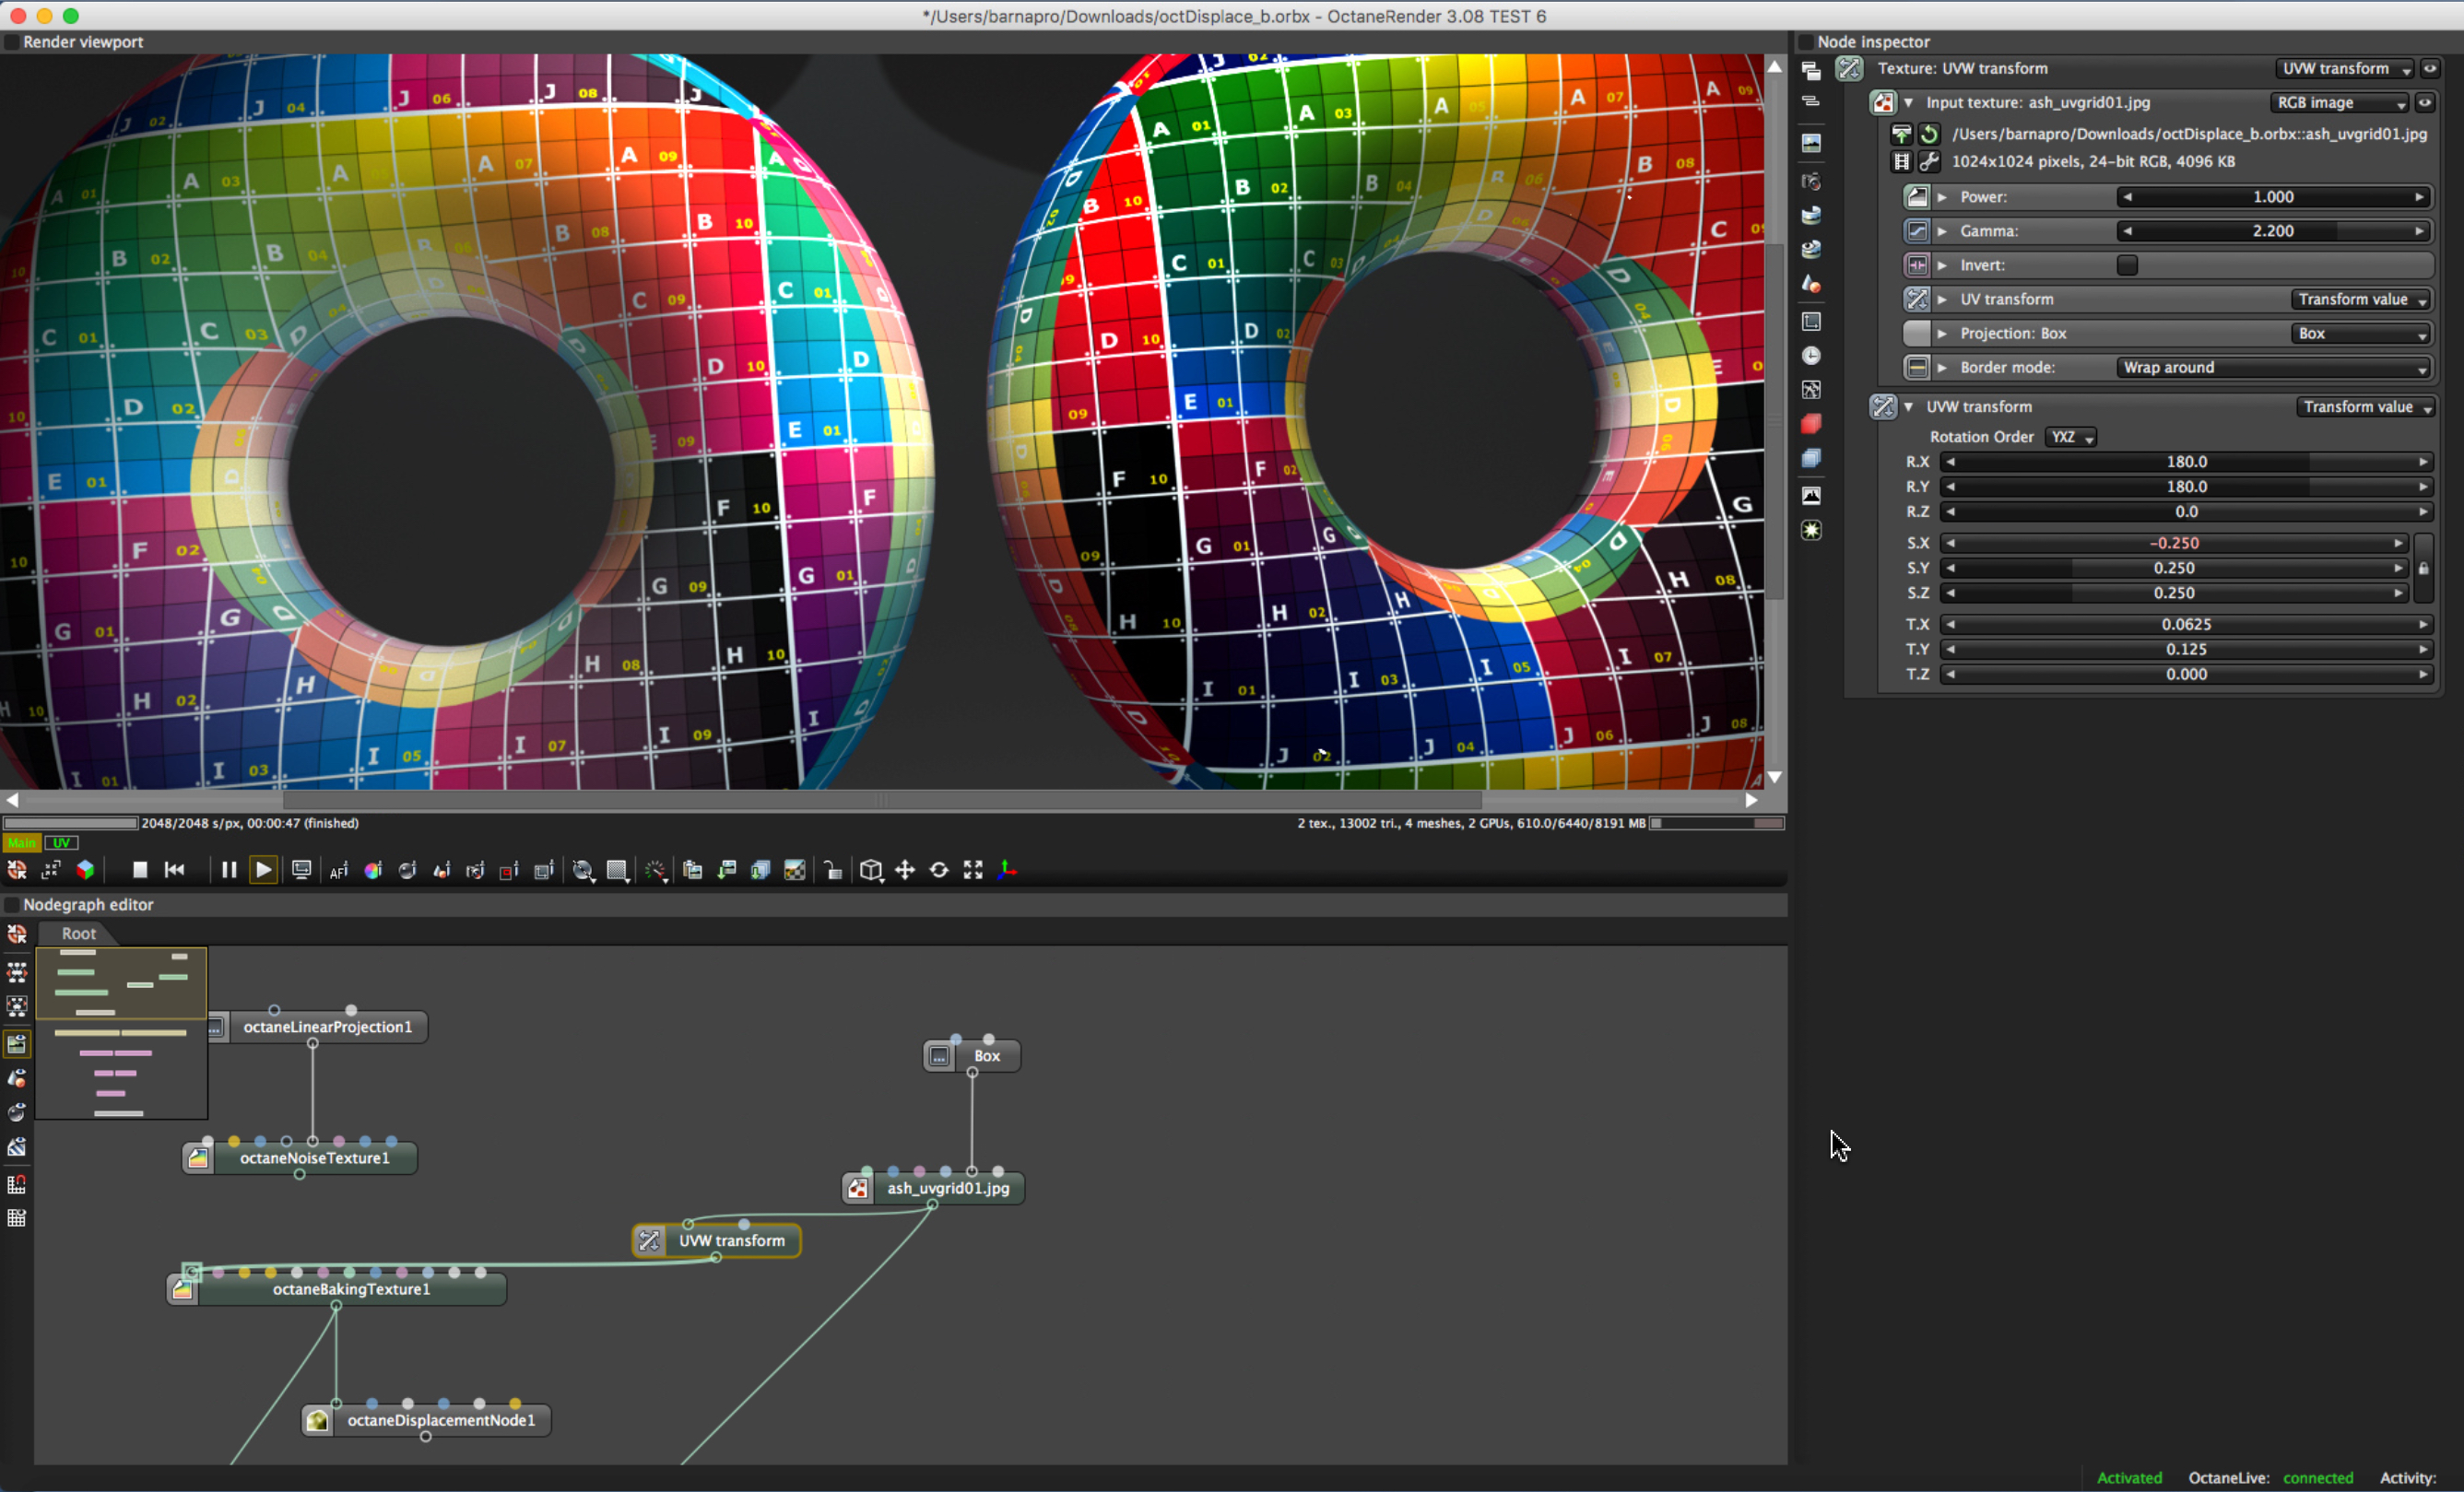Click the Power value slider
This screenshot has height=1492, width=2464.
tap(2272, 197)
